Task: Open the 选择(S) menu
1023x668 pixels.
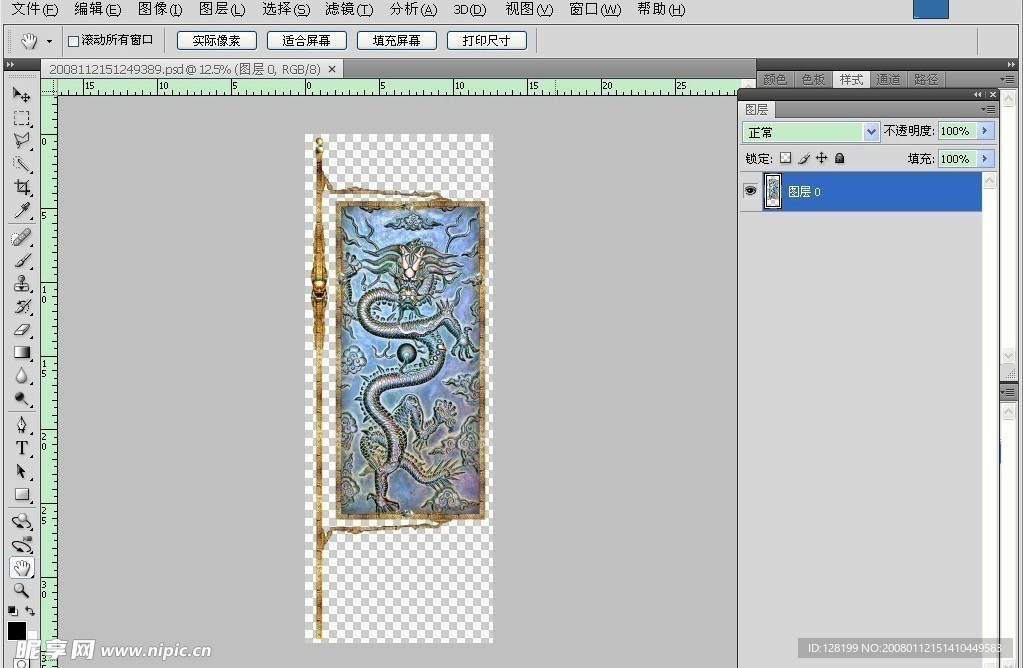Action: pos(286,9)
